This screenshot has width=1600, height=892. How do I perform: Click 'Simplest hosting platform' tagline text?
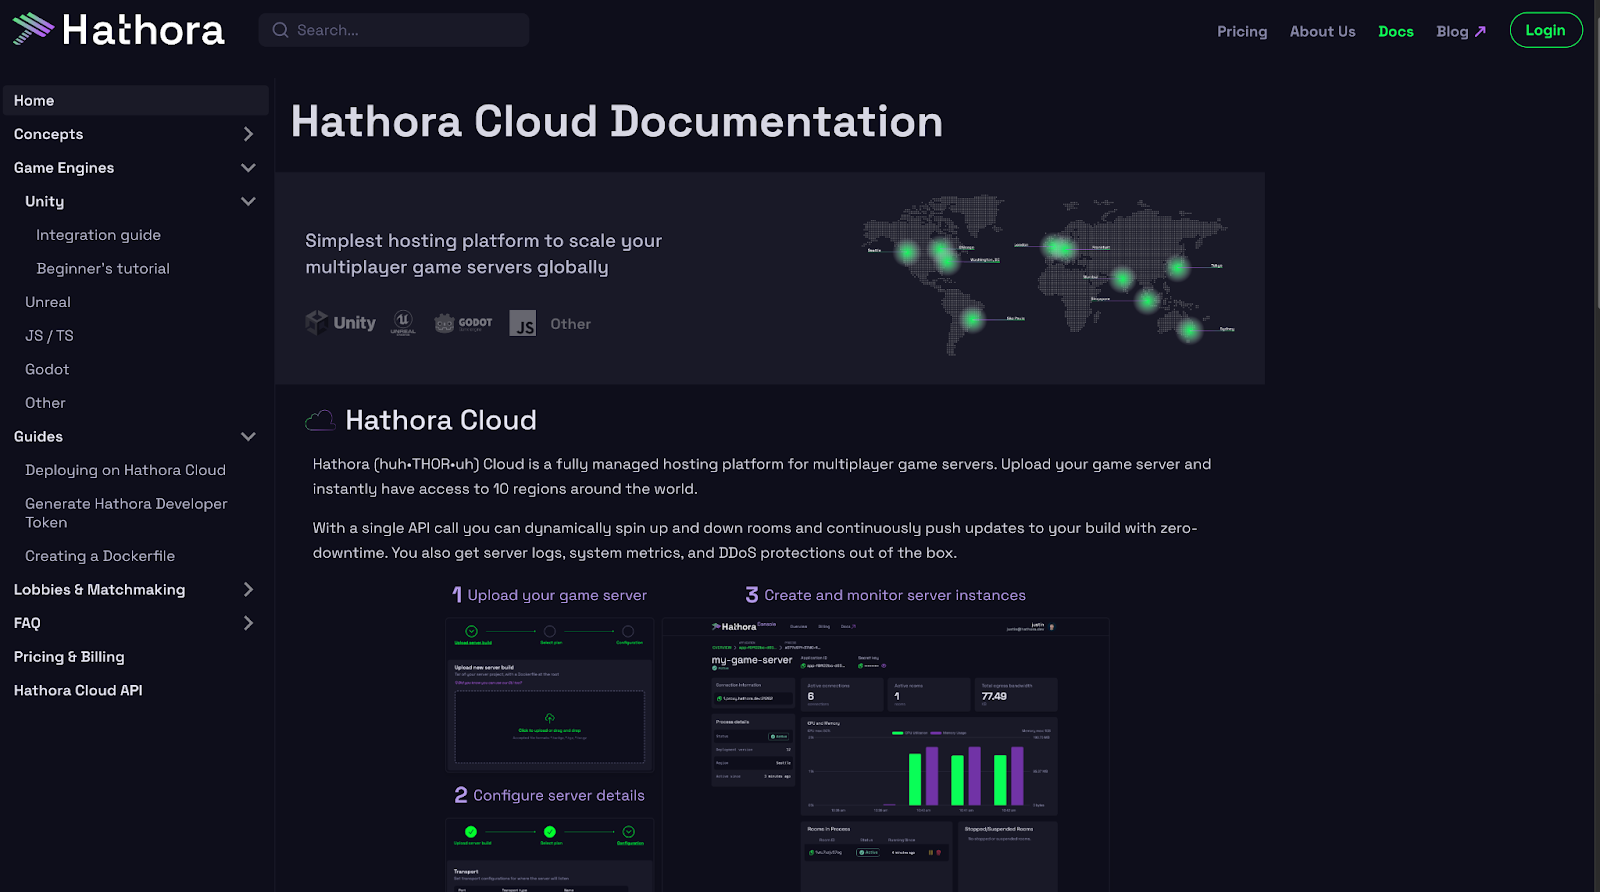point(484,254)
